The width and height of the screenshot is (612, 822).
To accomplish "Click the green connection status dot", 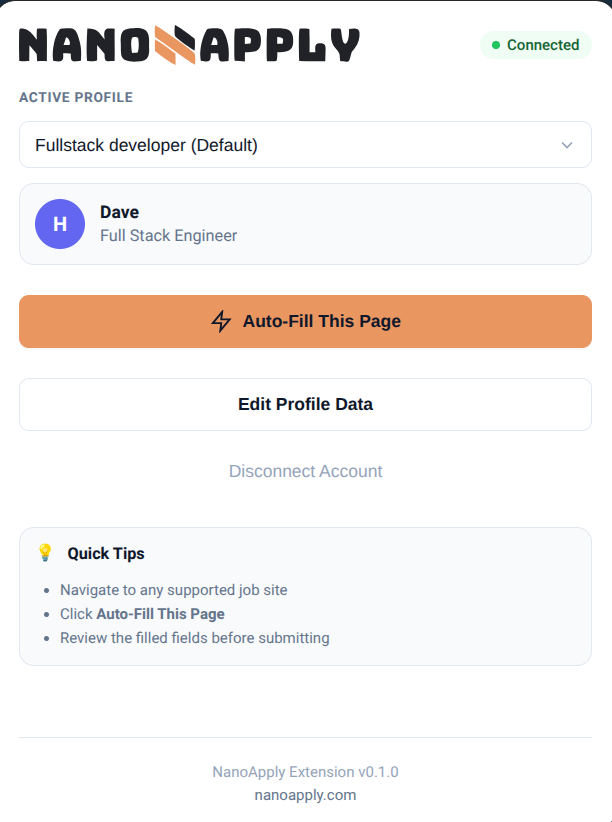I will (x=496, y=45).
